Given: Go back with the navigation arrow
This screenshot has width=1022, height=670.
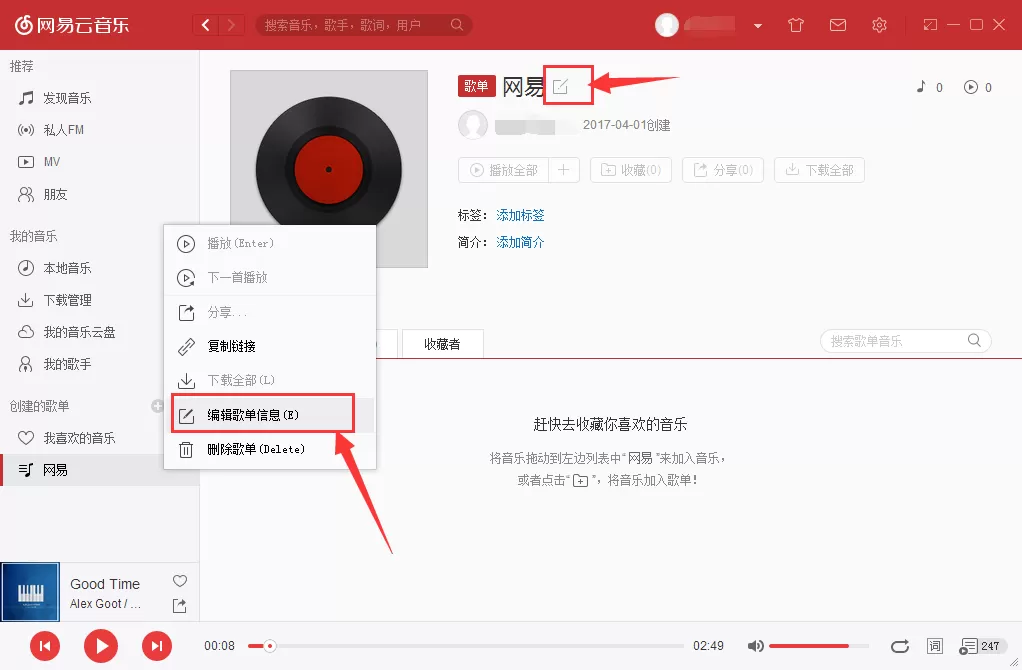Looking at the screenshot, I should click(x=206, y=25).
